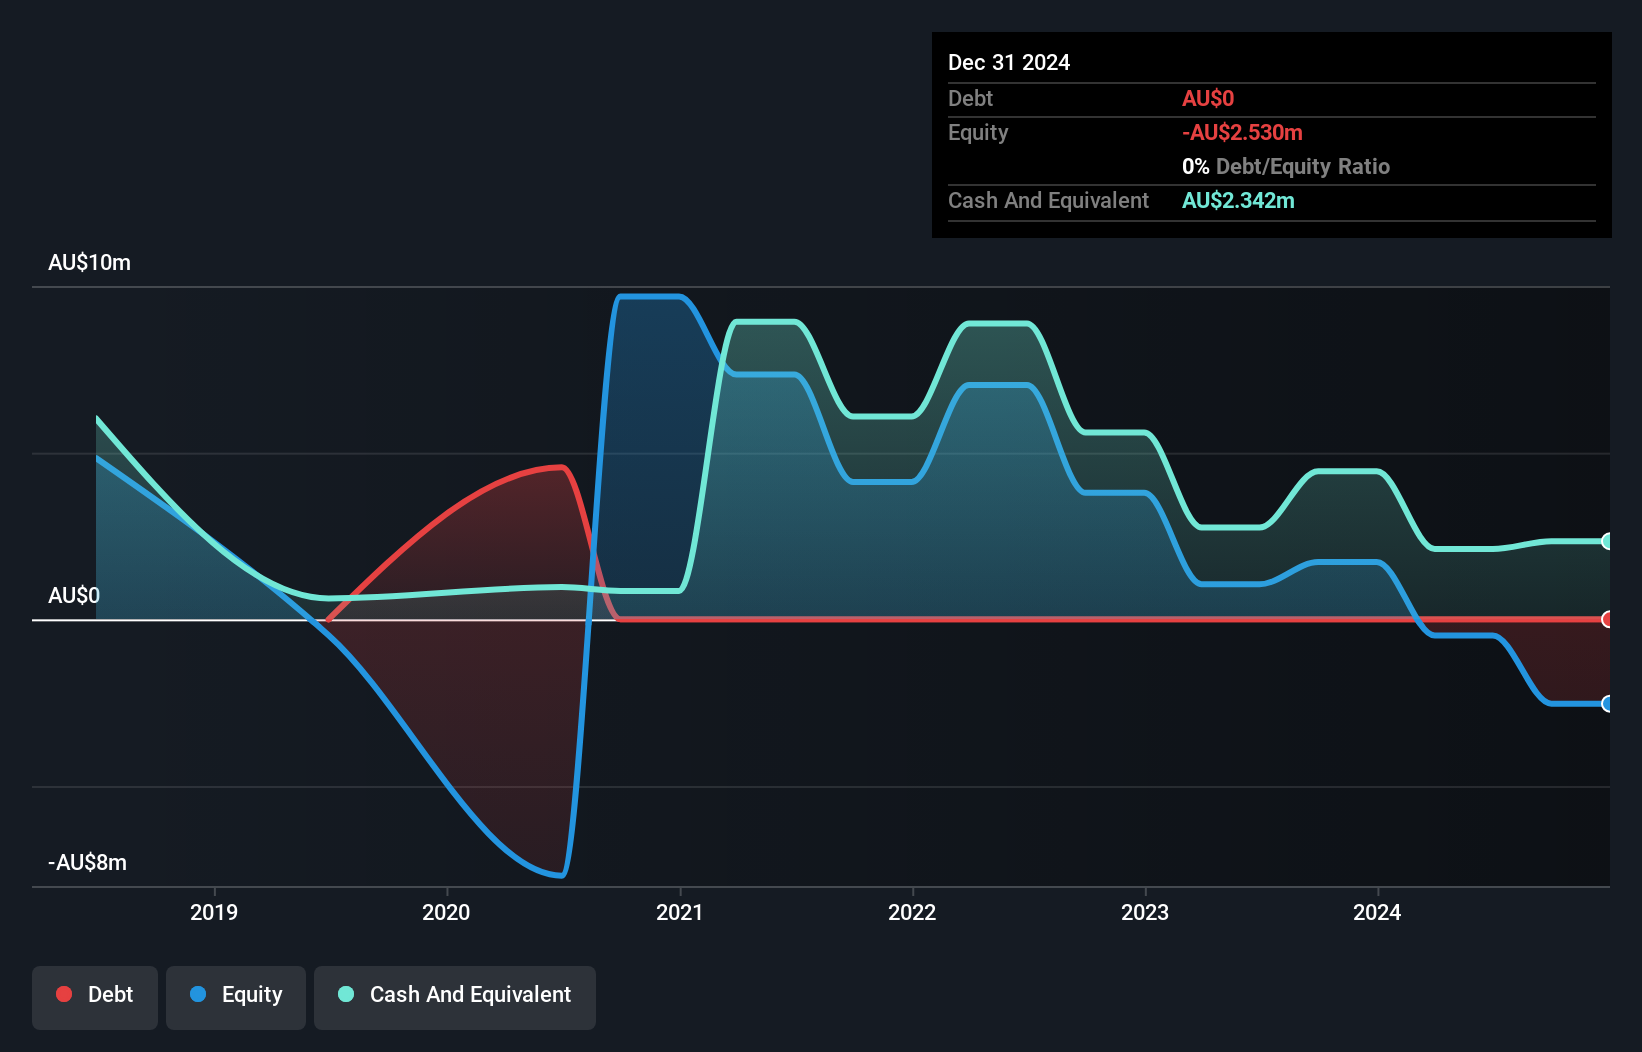Click the Cash value AU$2.342m

1238,200
